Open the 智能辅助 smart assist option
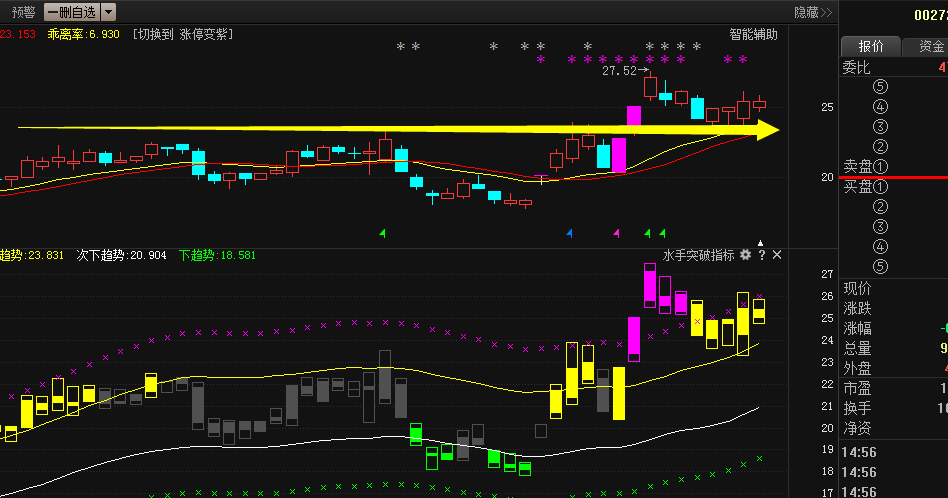This screenshot has width=948, height=498. click(753, 34)
